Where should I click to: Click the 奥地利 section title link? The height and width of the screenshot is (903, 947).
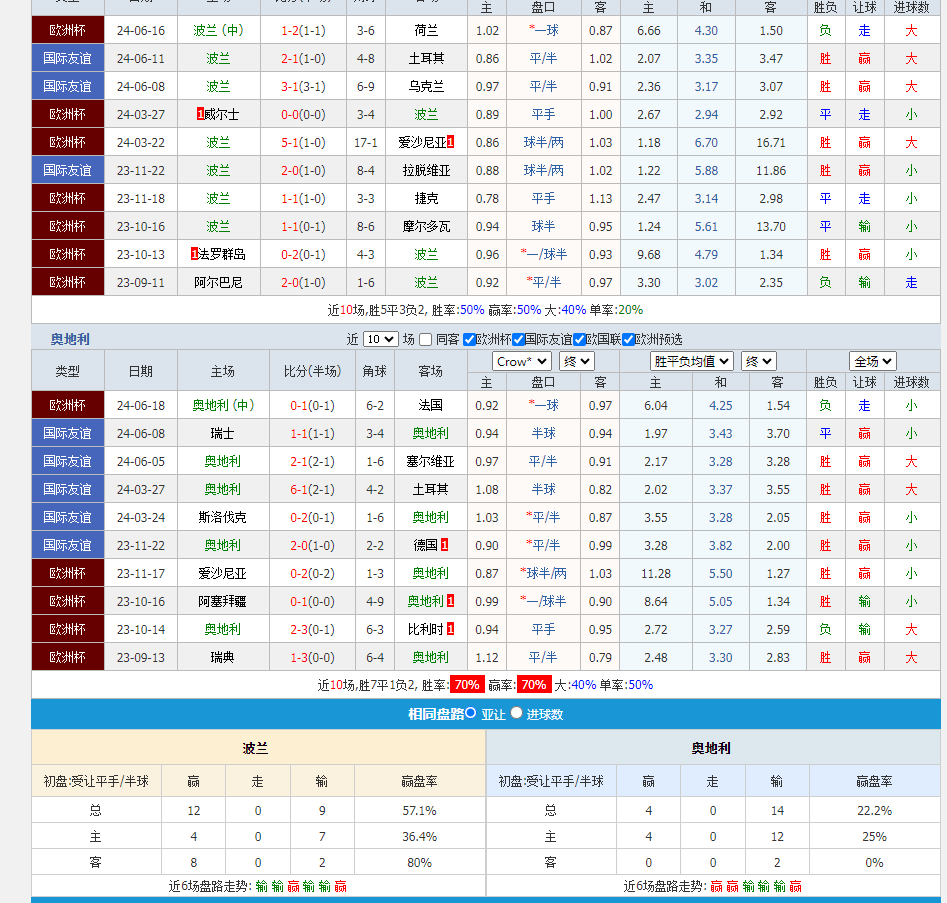click(x=70, y=340)
